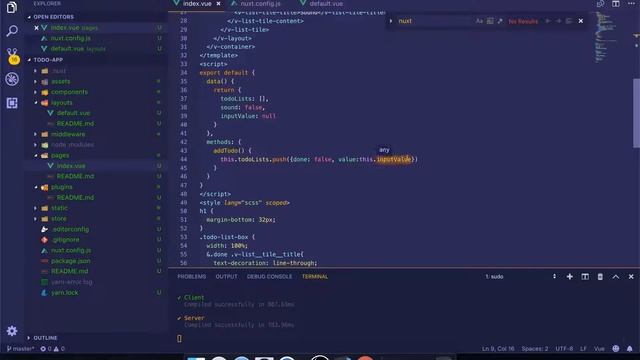Create a new terminal with plus icon
Screen dimensions: 640x360
[x=569, y=276]
